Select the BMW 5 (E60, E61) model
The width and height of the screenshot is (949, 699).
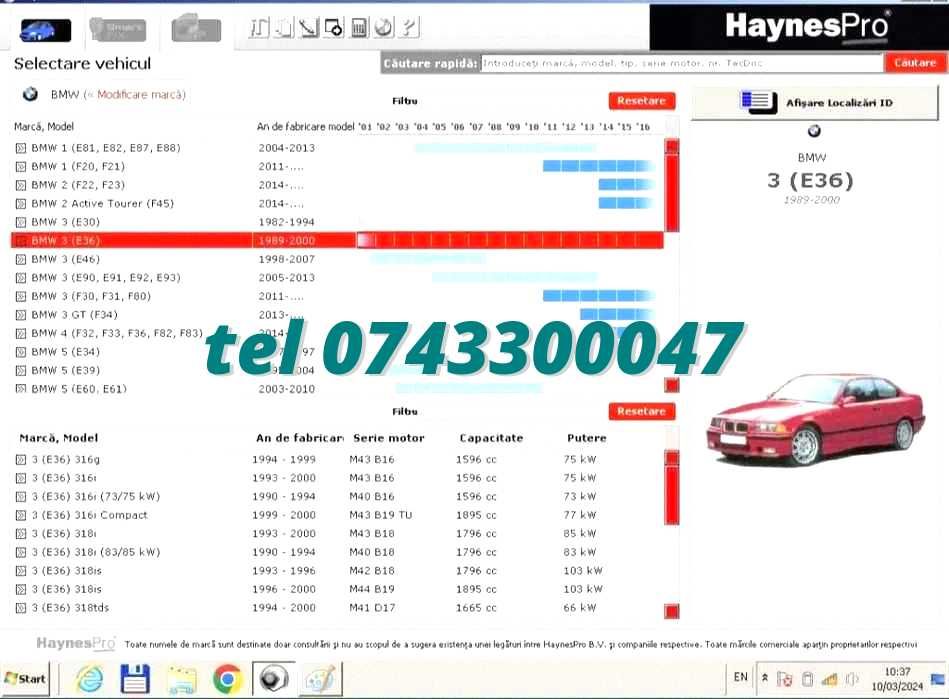pos(79,389)
